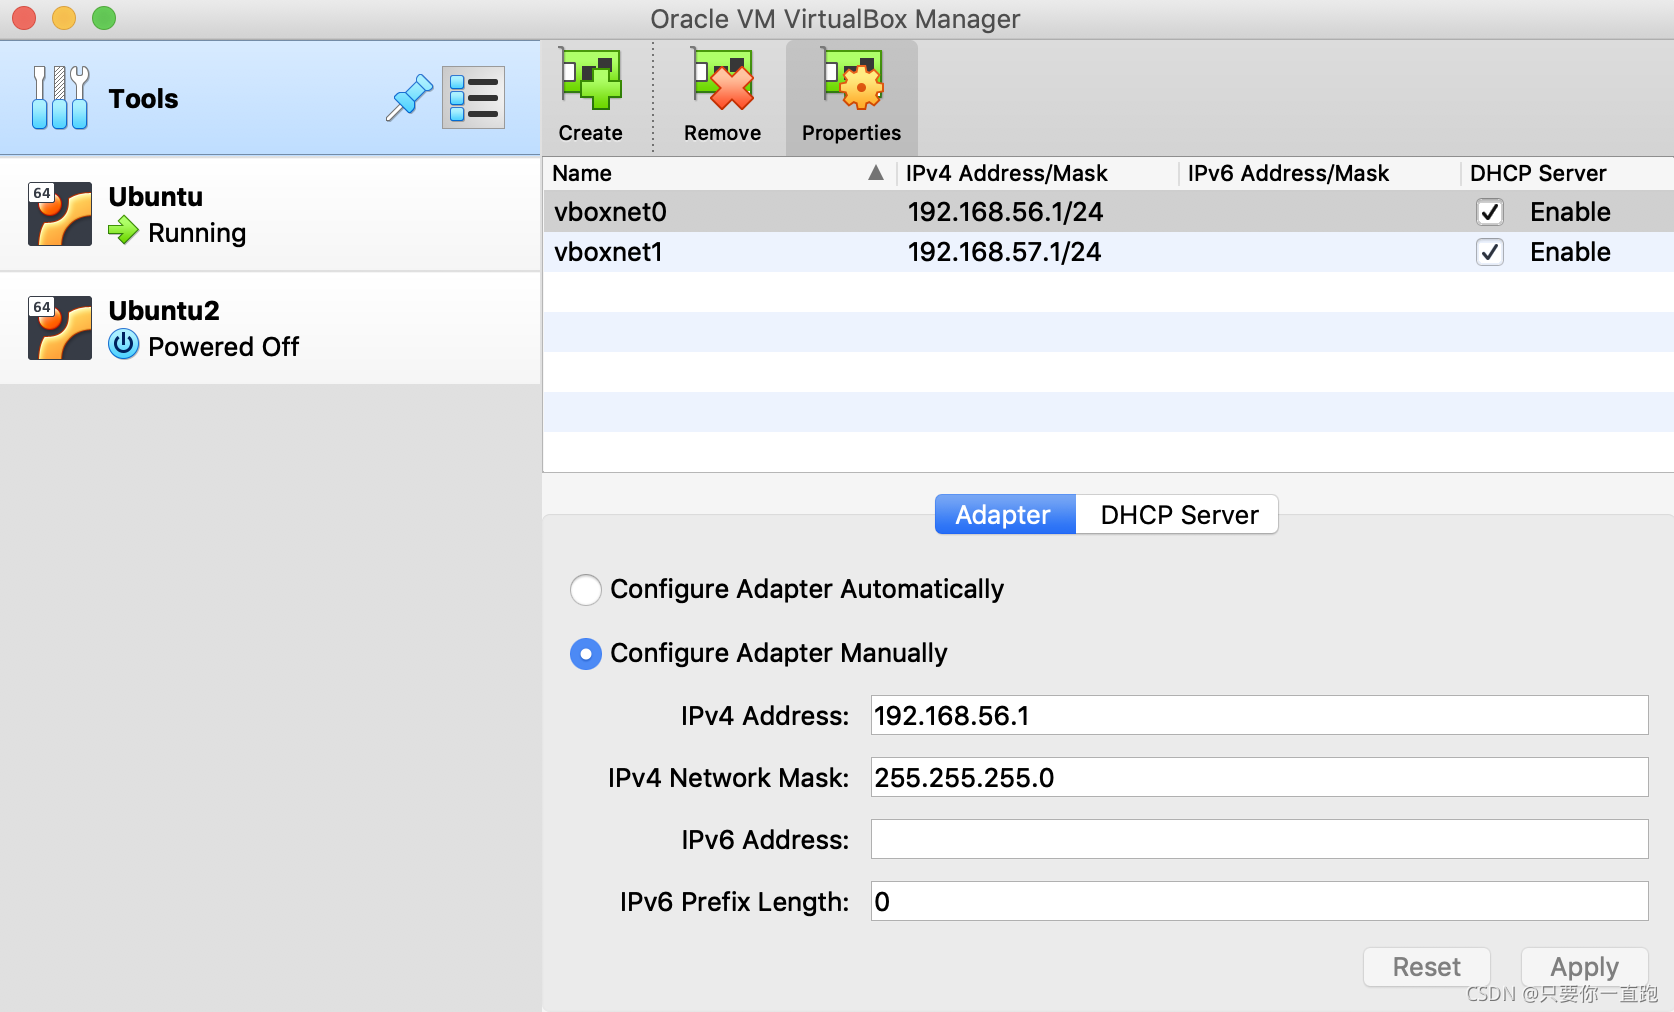Click the Create network toolbar icon
1674x1012 pixels.
click(x=590, y=80)
